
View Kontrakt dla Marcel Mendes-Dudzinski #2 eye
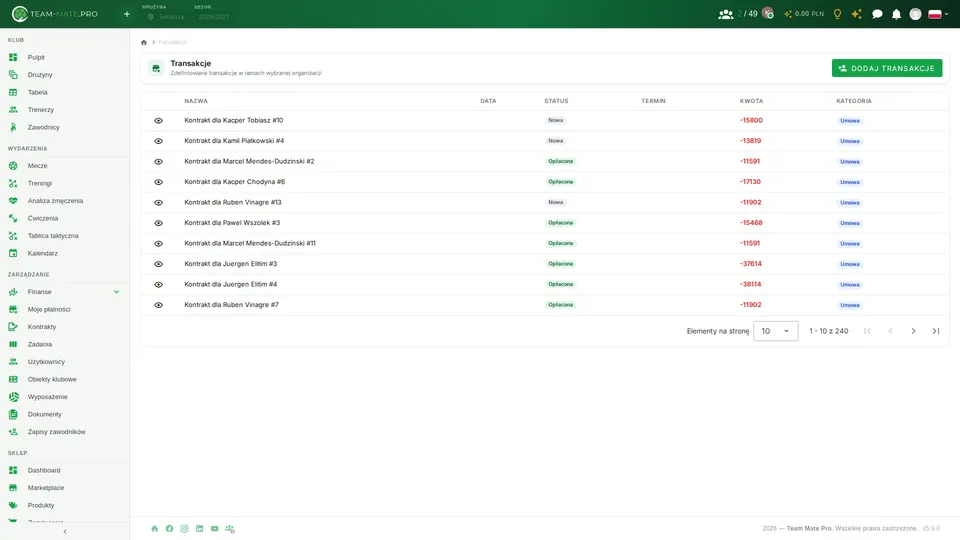[x=159, y=162]
